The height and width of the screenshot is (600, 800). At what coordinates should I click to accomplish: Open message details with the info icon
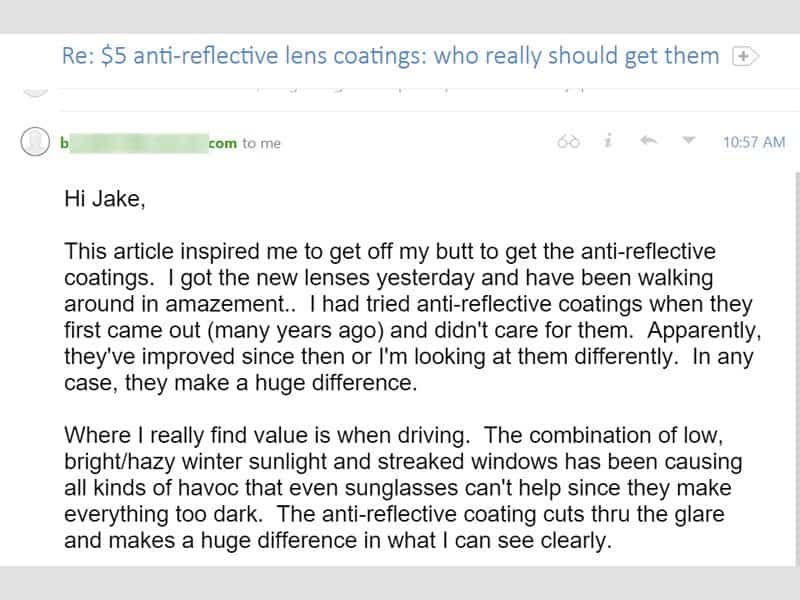tap(607, 142)
